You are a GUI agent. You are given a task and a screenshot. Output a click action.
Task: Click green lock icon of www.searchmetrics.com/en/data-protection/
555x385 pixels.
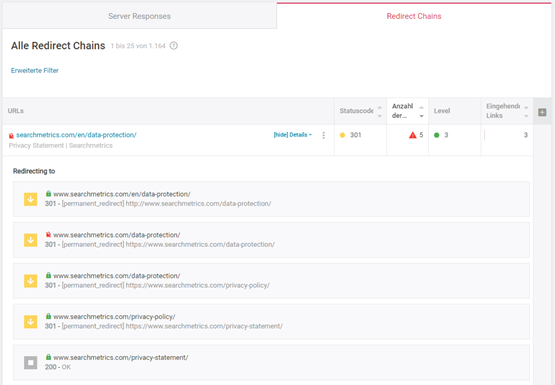(48, 194)
